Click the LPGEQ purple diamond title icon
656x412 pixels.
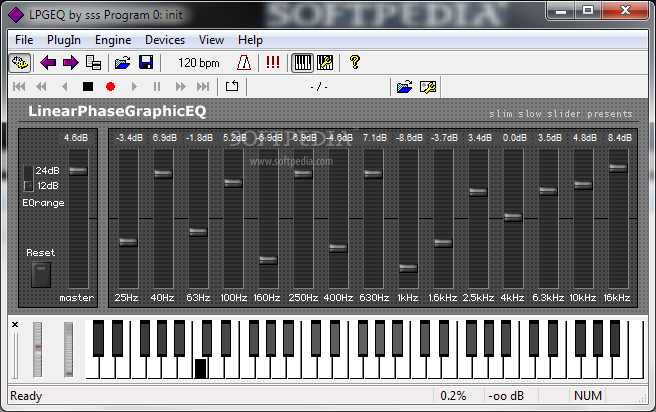coord(16,15)
